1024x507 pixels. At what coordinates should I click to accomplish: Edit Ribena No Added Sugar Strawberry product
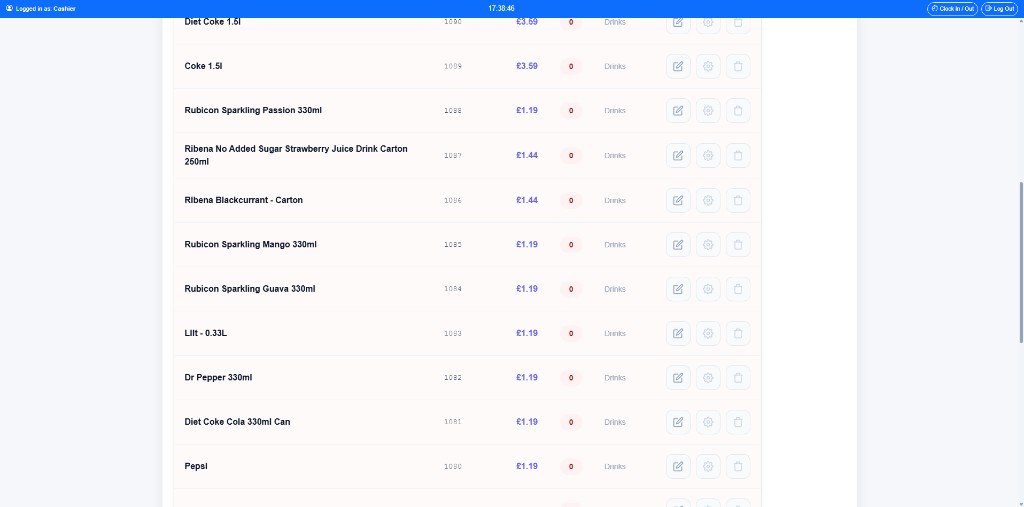click(678, 155)
